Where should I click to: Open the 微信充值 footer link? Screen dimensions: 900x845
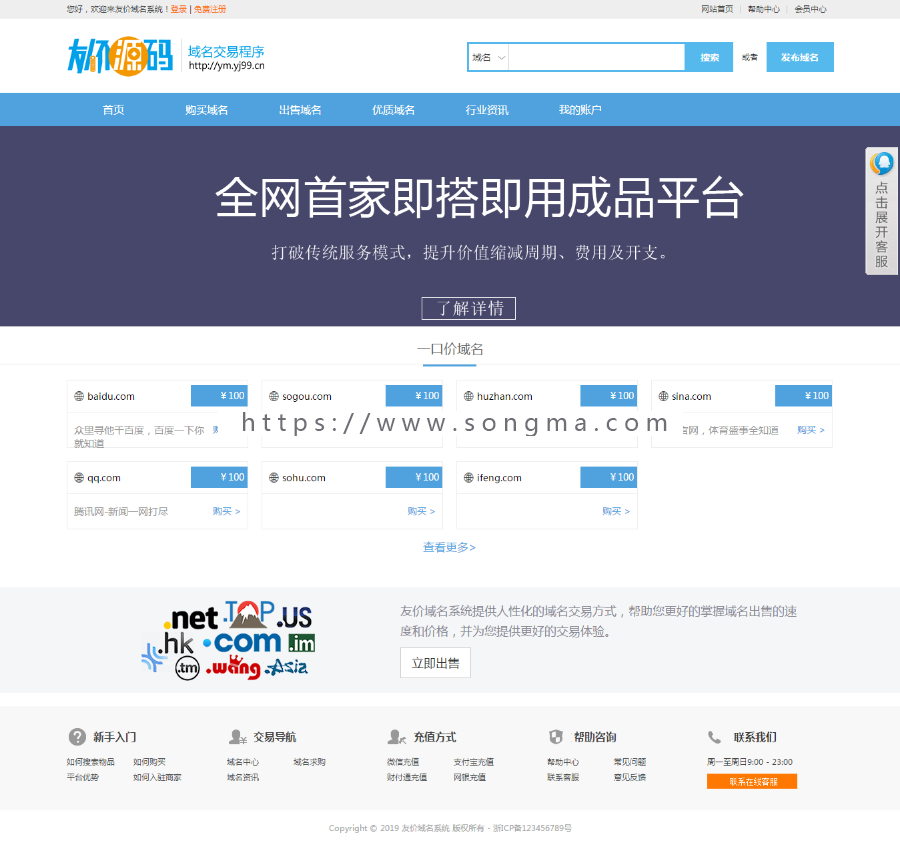[x=403, y=762]
